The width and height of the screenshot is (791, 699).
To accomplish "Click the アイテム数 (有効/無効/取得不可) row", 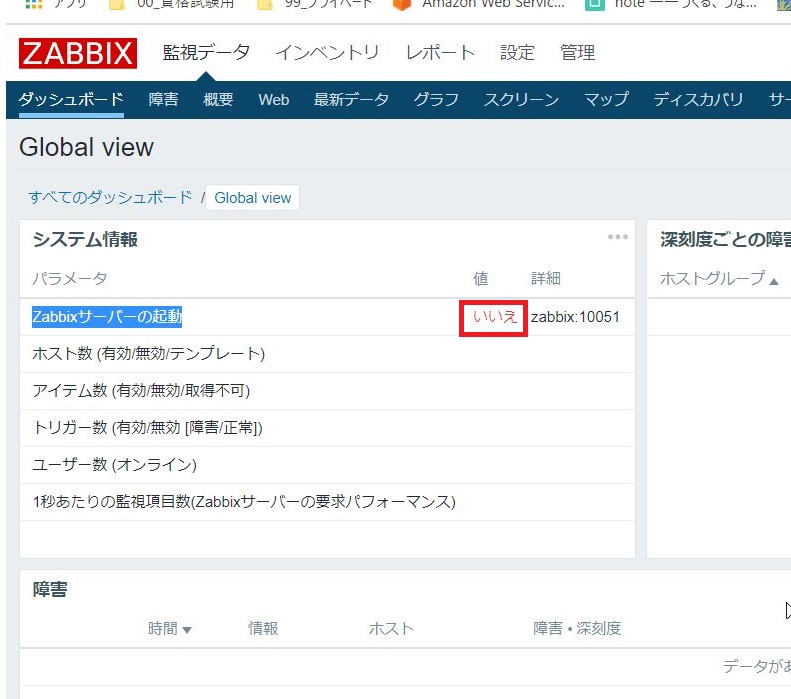I will click(x=327, y=391).
